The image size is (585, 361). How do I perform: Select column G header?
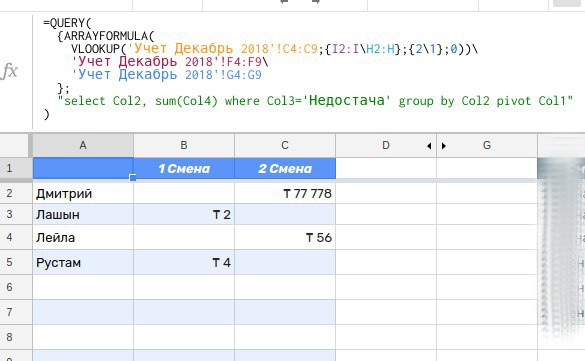[487, 145]
